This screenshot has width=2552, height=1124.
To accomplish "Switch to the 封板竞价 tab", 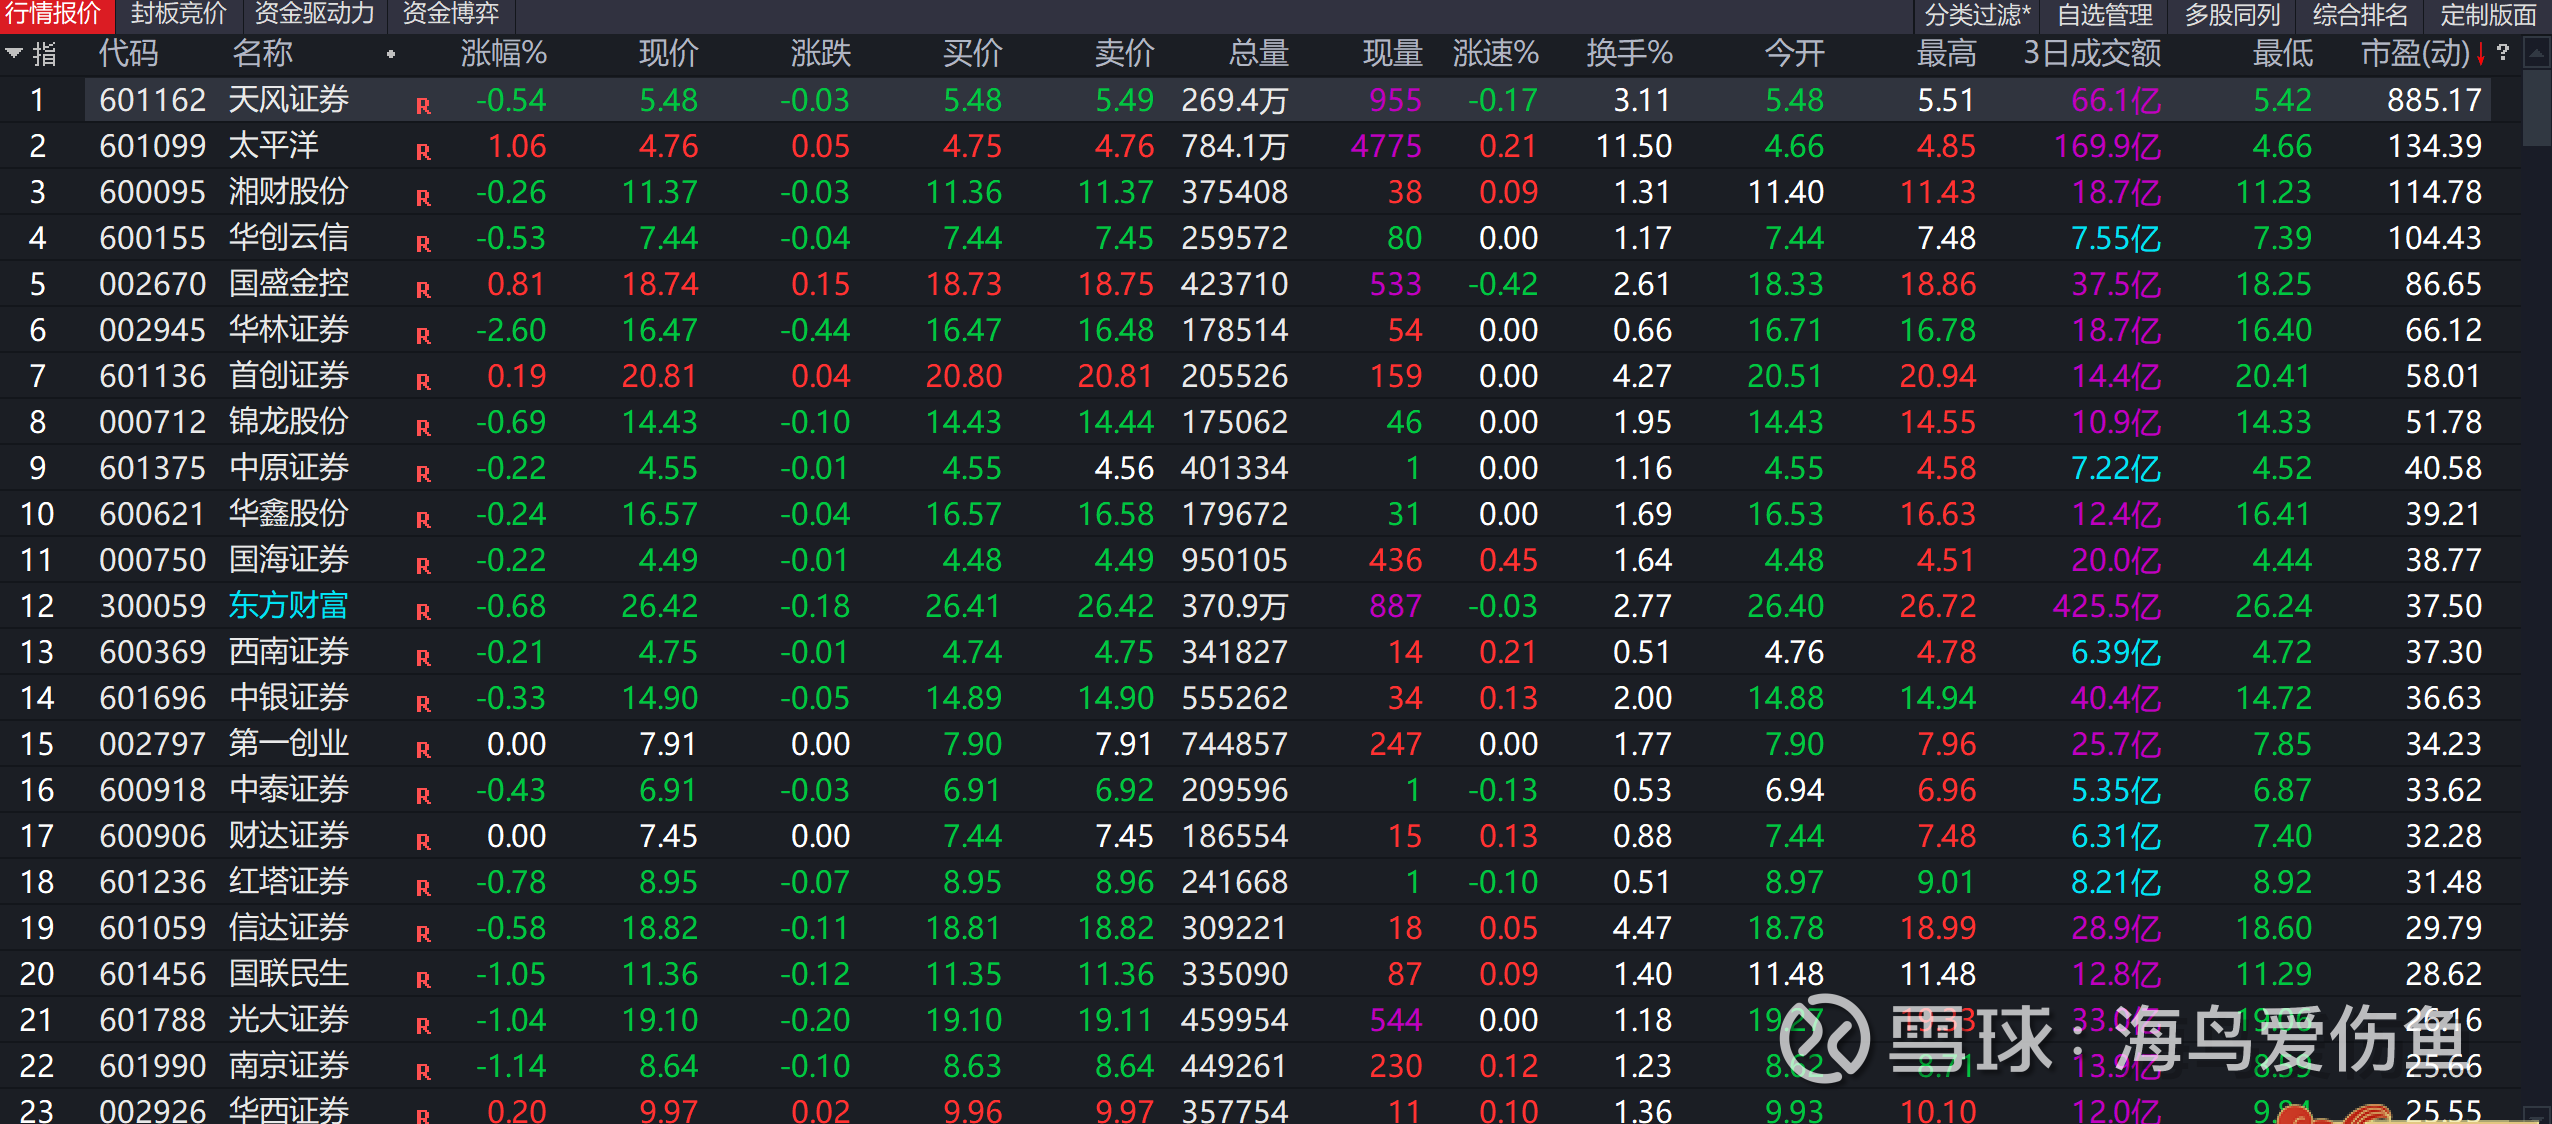I will tap(178, 14).
